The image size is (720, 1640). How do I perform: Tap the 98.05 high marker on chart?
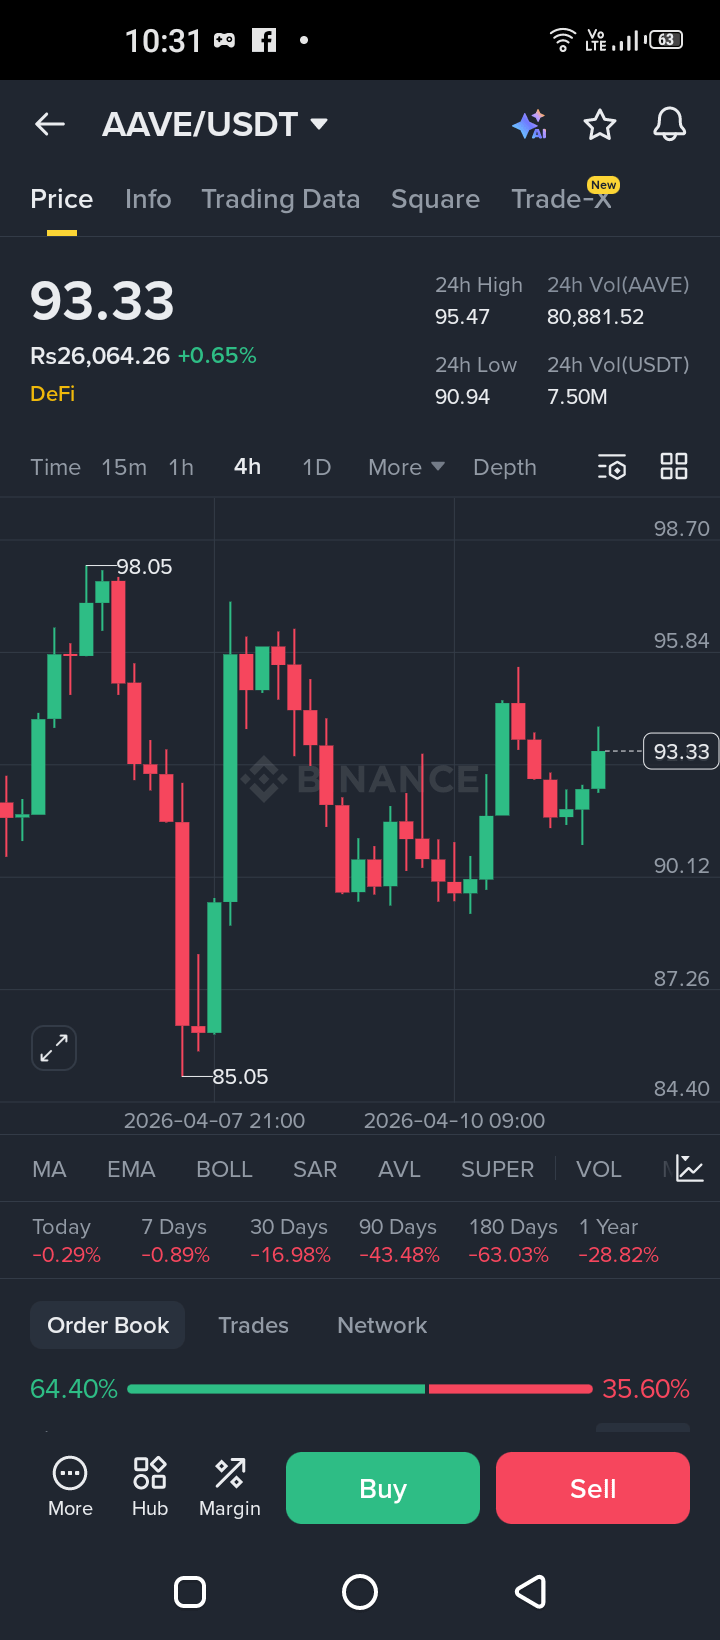pyautogui.click(x=144, y=567)
